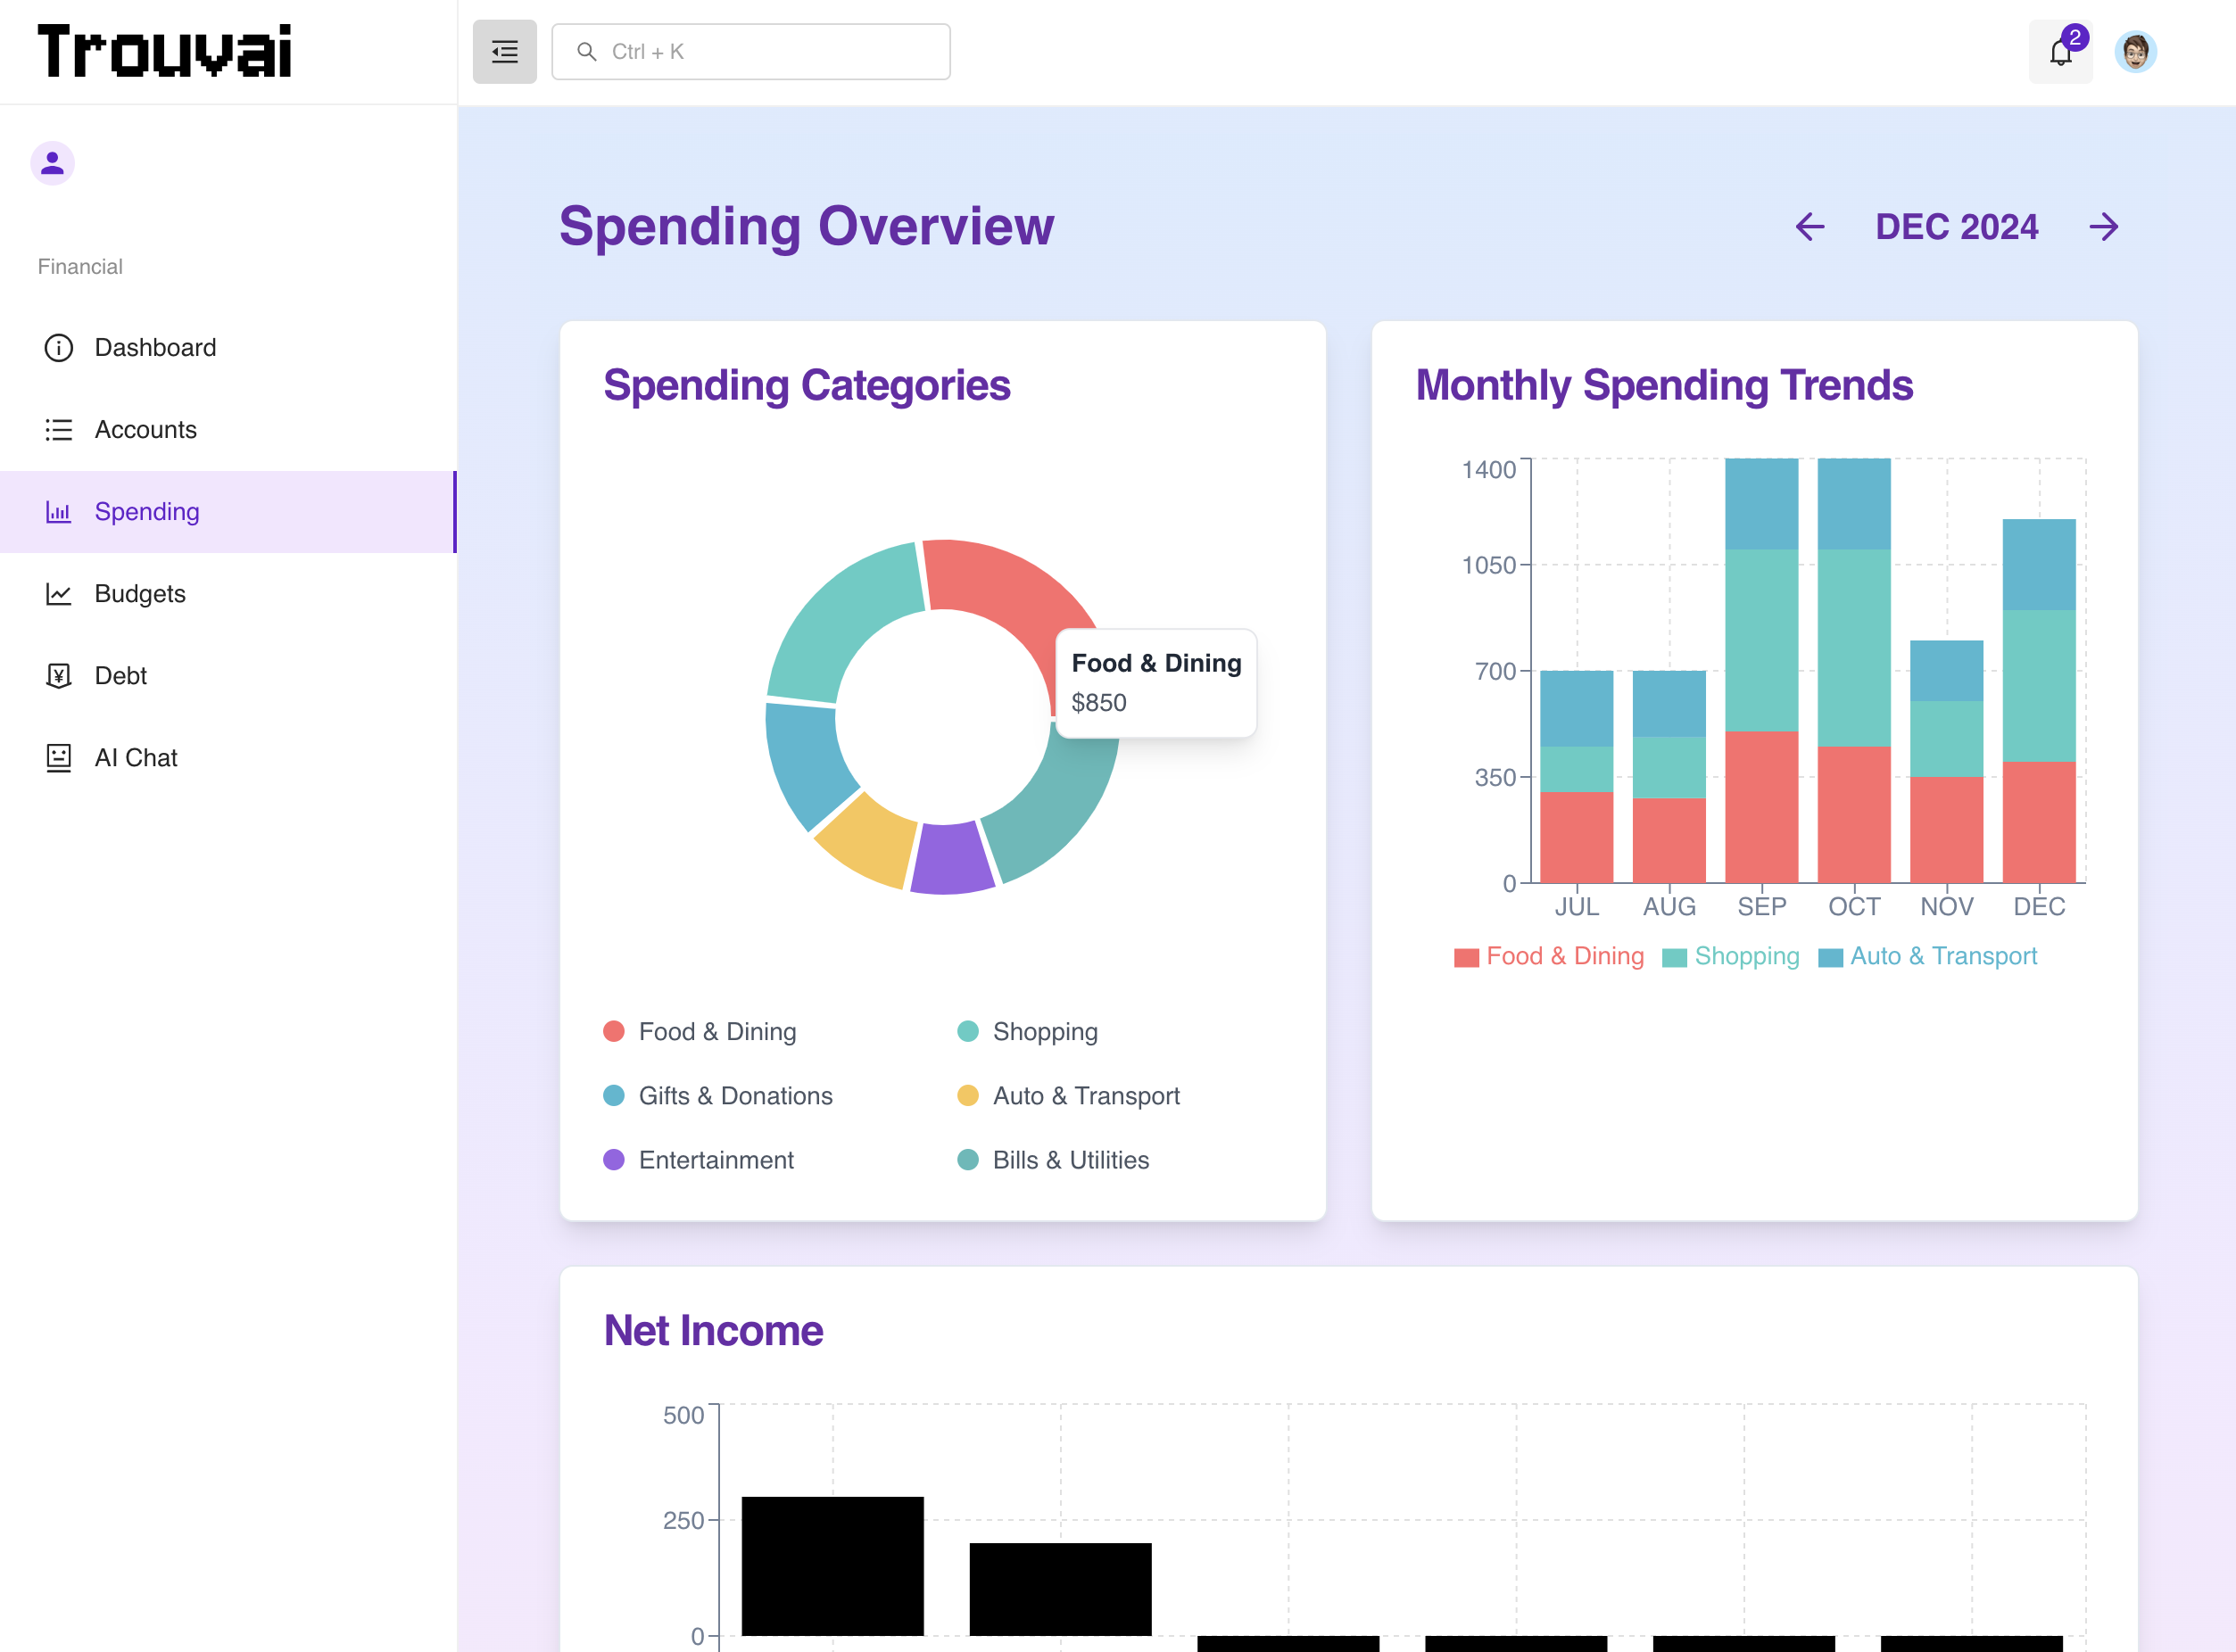Click the Budgets line chart icon

[59, 594]
